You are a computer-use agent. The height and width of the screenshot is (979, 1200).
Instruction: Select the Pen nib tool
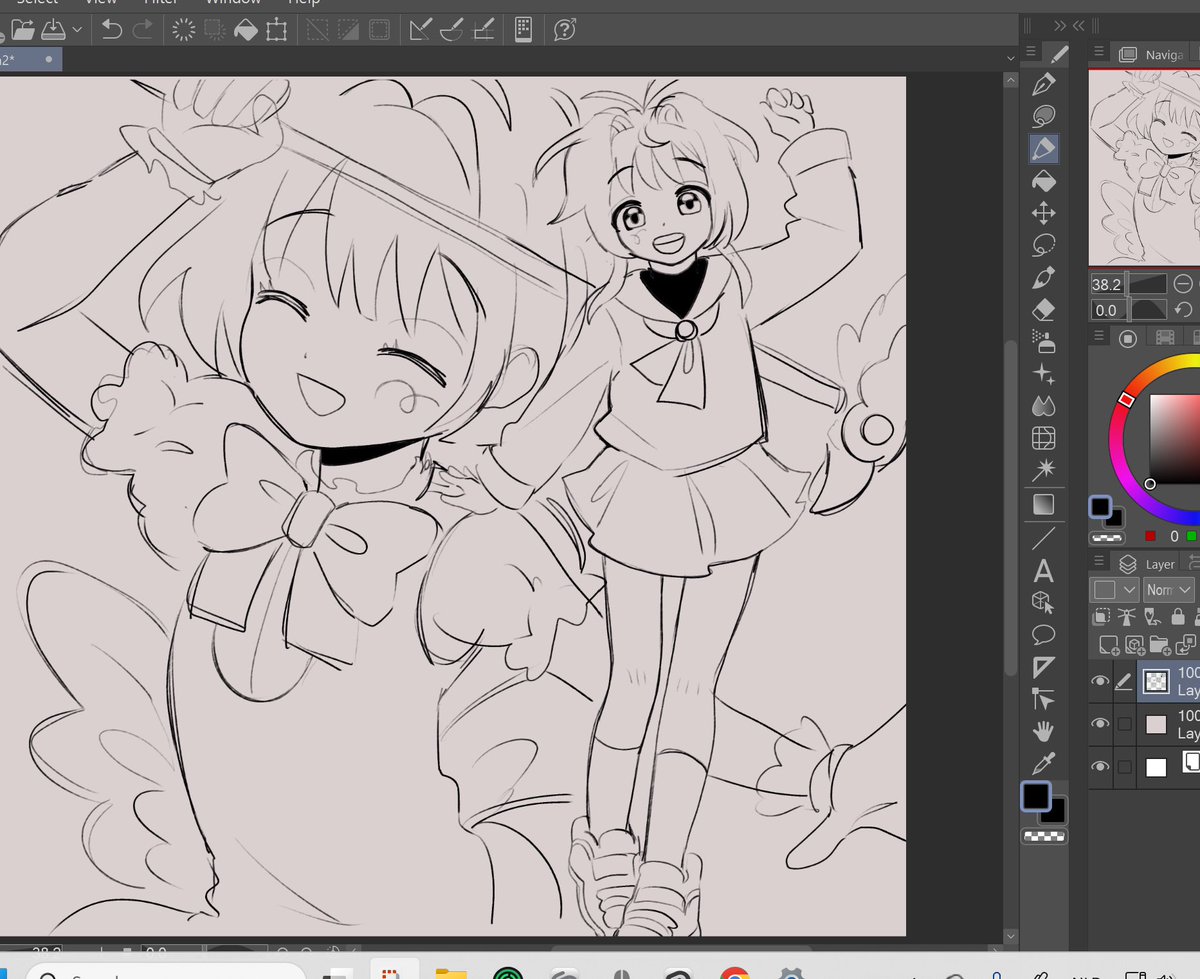pos(1044,84)
